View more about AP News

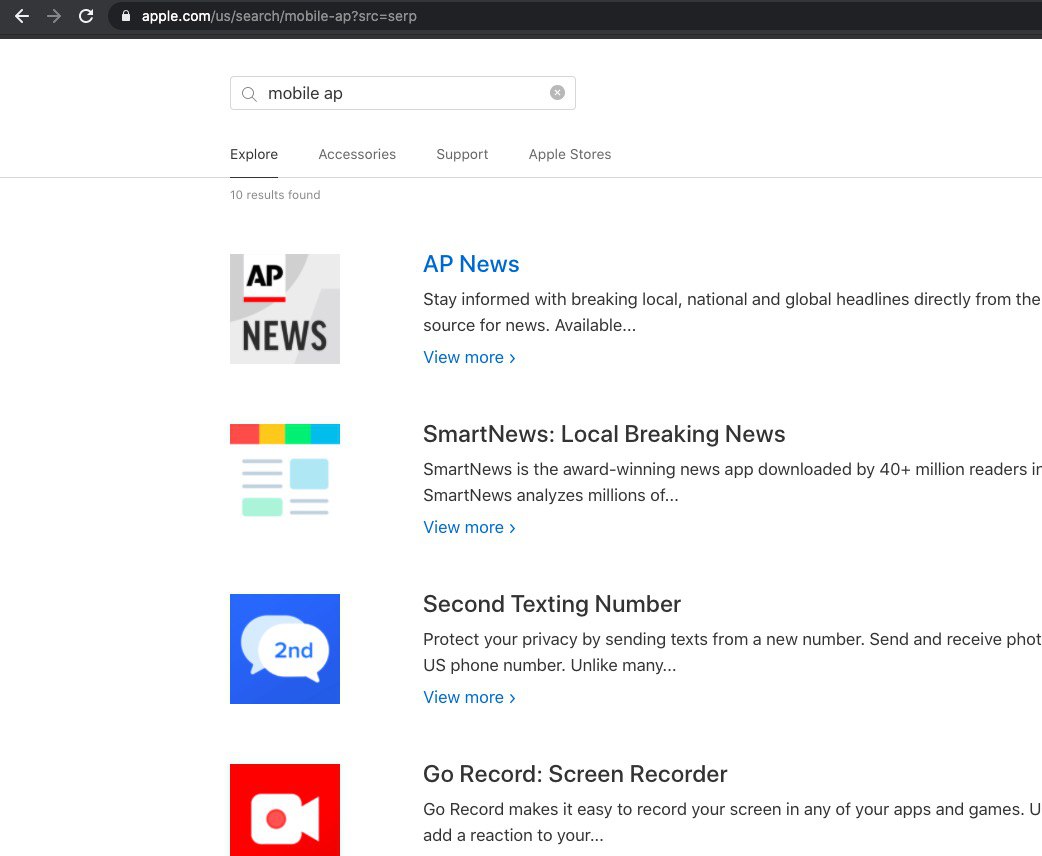469,357
